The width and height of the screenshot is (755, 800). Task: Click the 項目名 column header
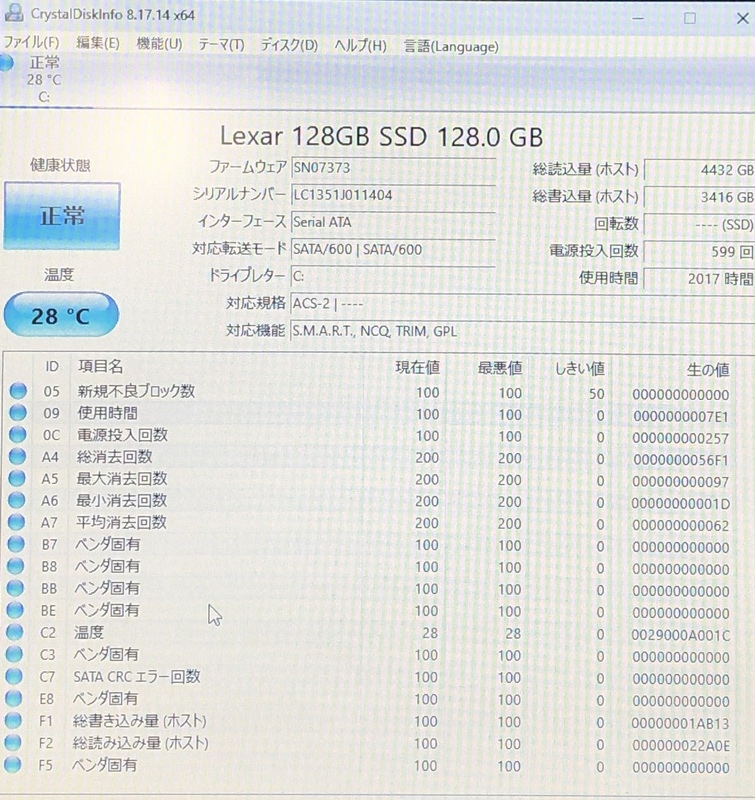(x=100, y=366)
